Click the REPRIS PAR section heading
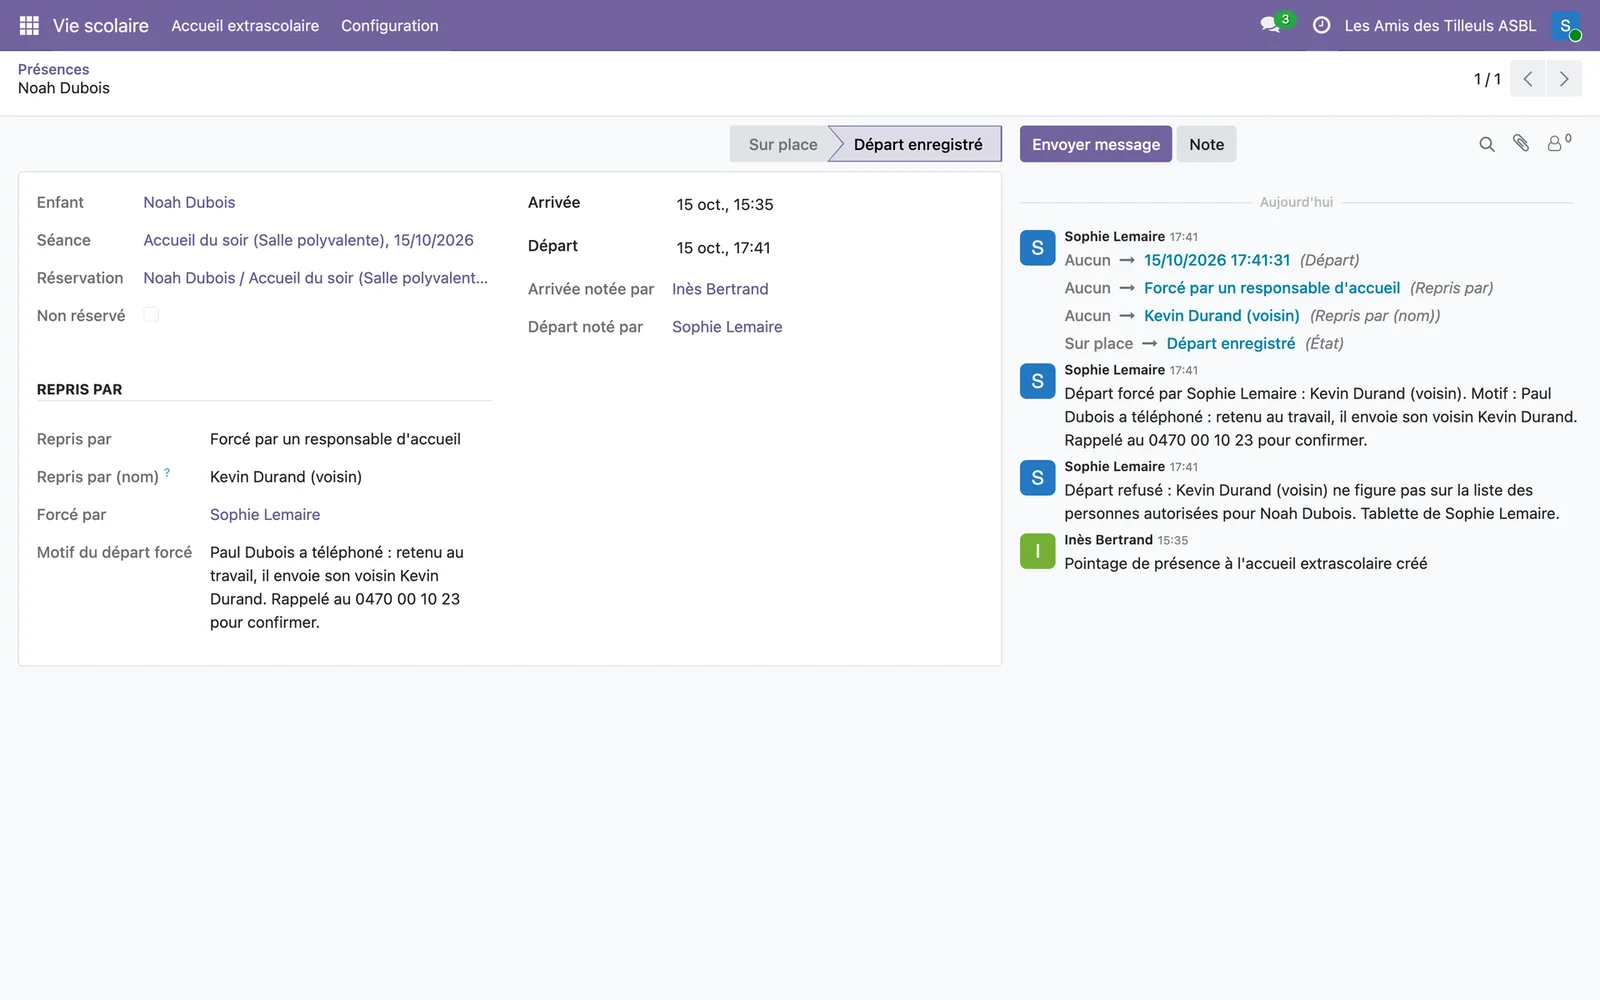The width and height of the screenshot is (1600, 1000). (80, 390)
